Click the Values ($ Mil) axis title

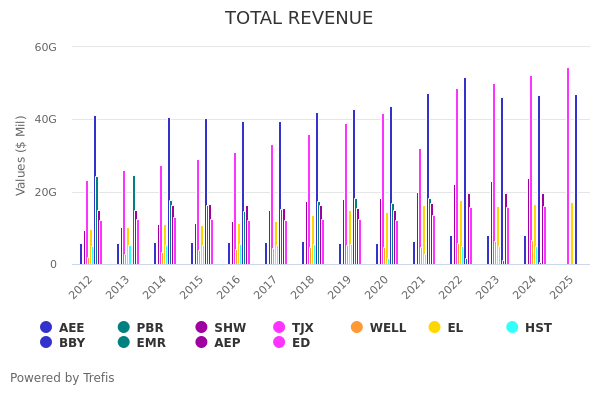[22, 155]
